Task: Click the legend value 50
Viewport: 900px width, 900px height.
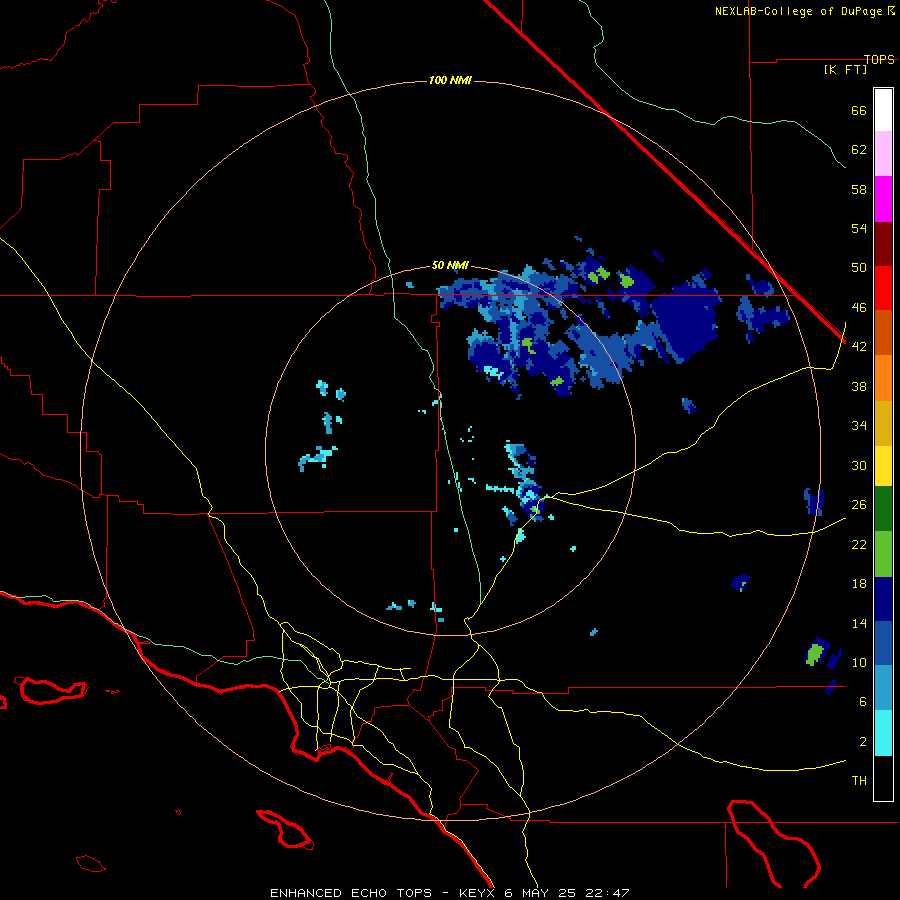Action: tap(859, 267)
